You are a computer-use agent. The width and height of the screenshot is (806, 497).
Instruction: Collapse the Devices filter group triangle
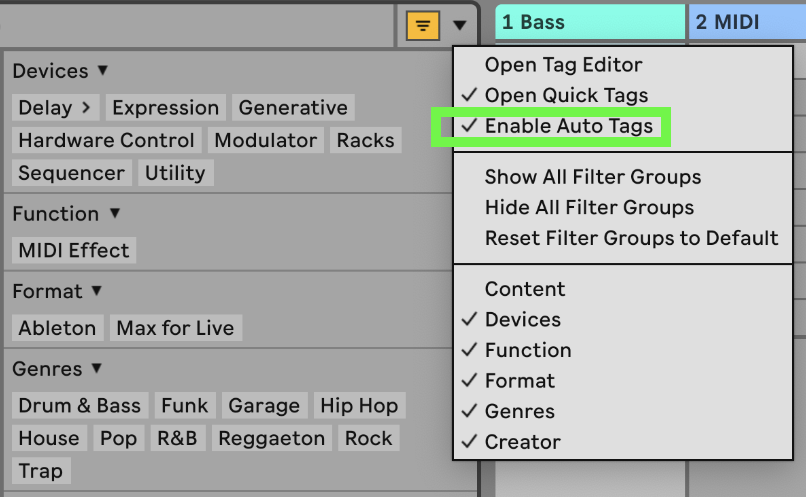pos(102,71)
